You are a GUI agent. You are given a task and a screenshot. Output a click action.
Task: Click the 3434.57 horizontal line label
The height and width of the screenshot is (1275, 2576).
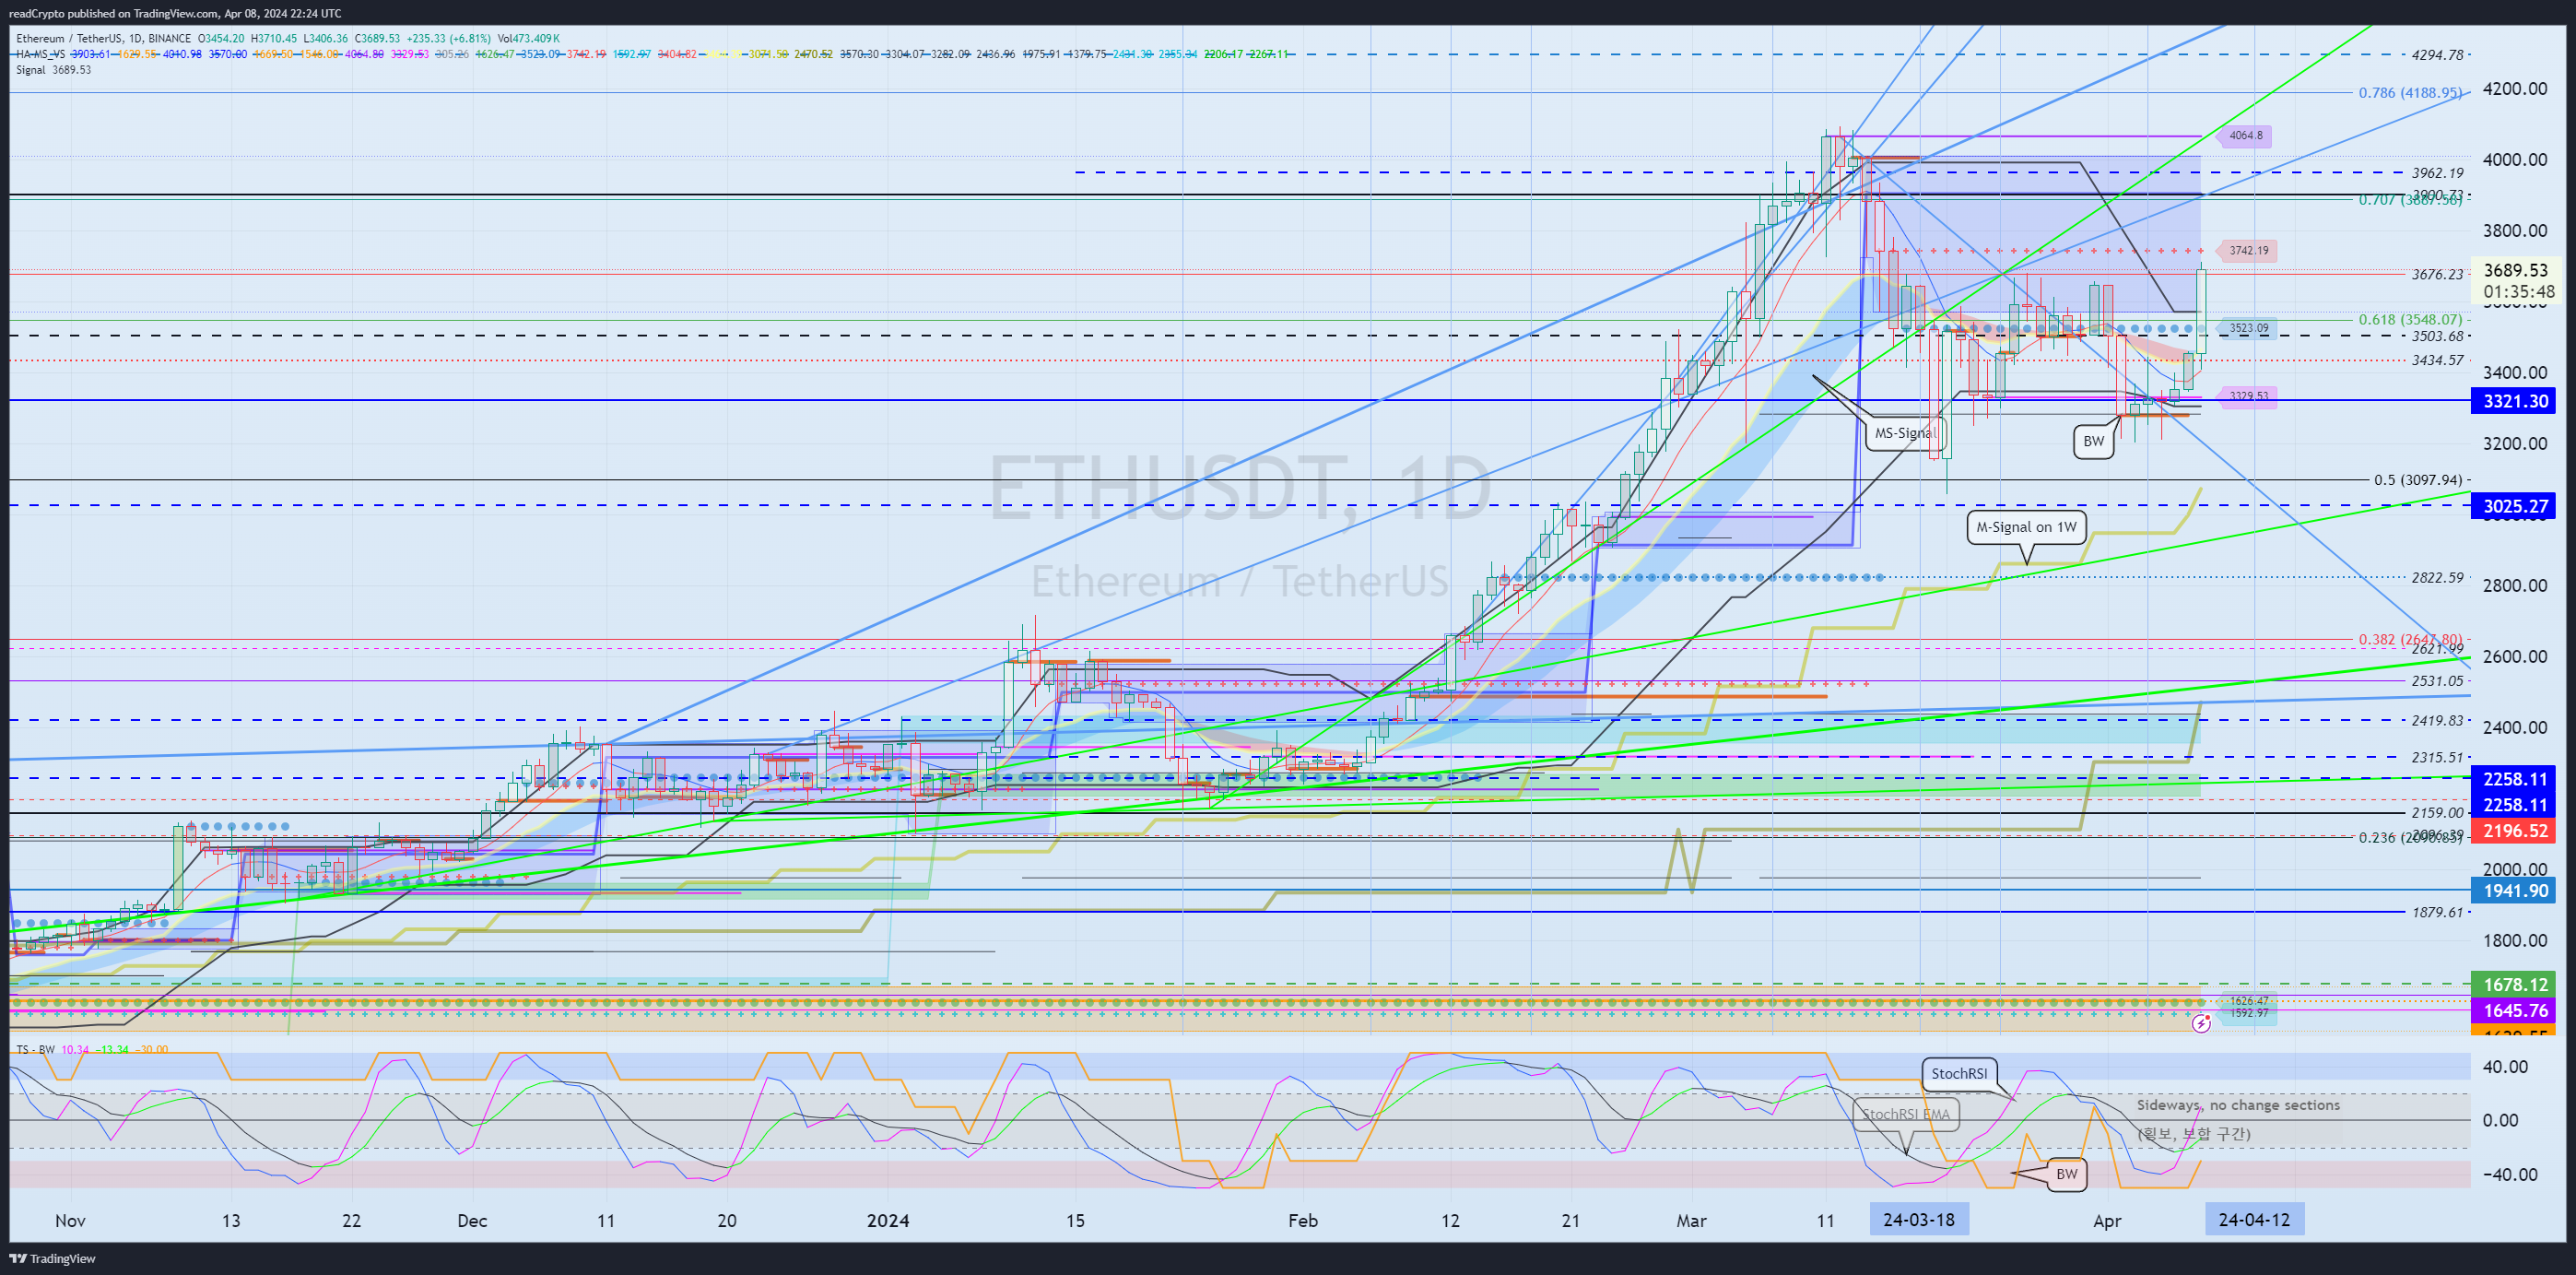[x=2437, y=360]
